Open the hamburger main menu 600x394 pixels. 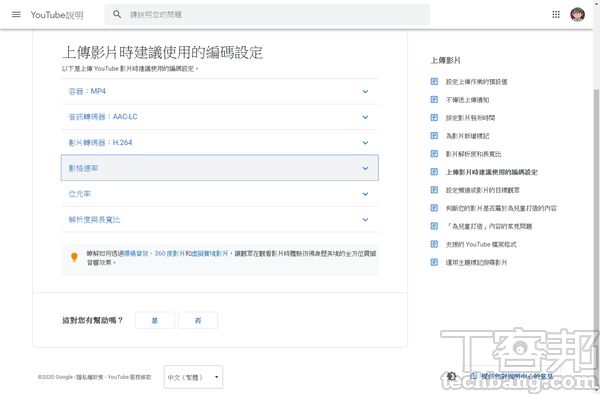tap(16, 15)
